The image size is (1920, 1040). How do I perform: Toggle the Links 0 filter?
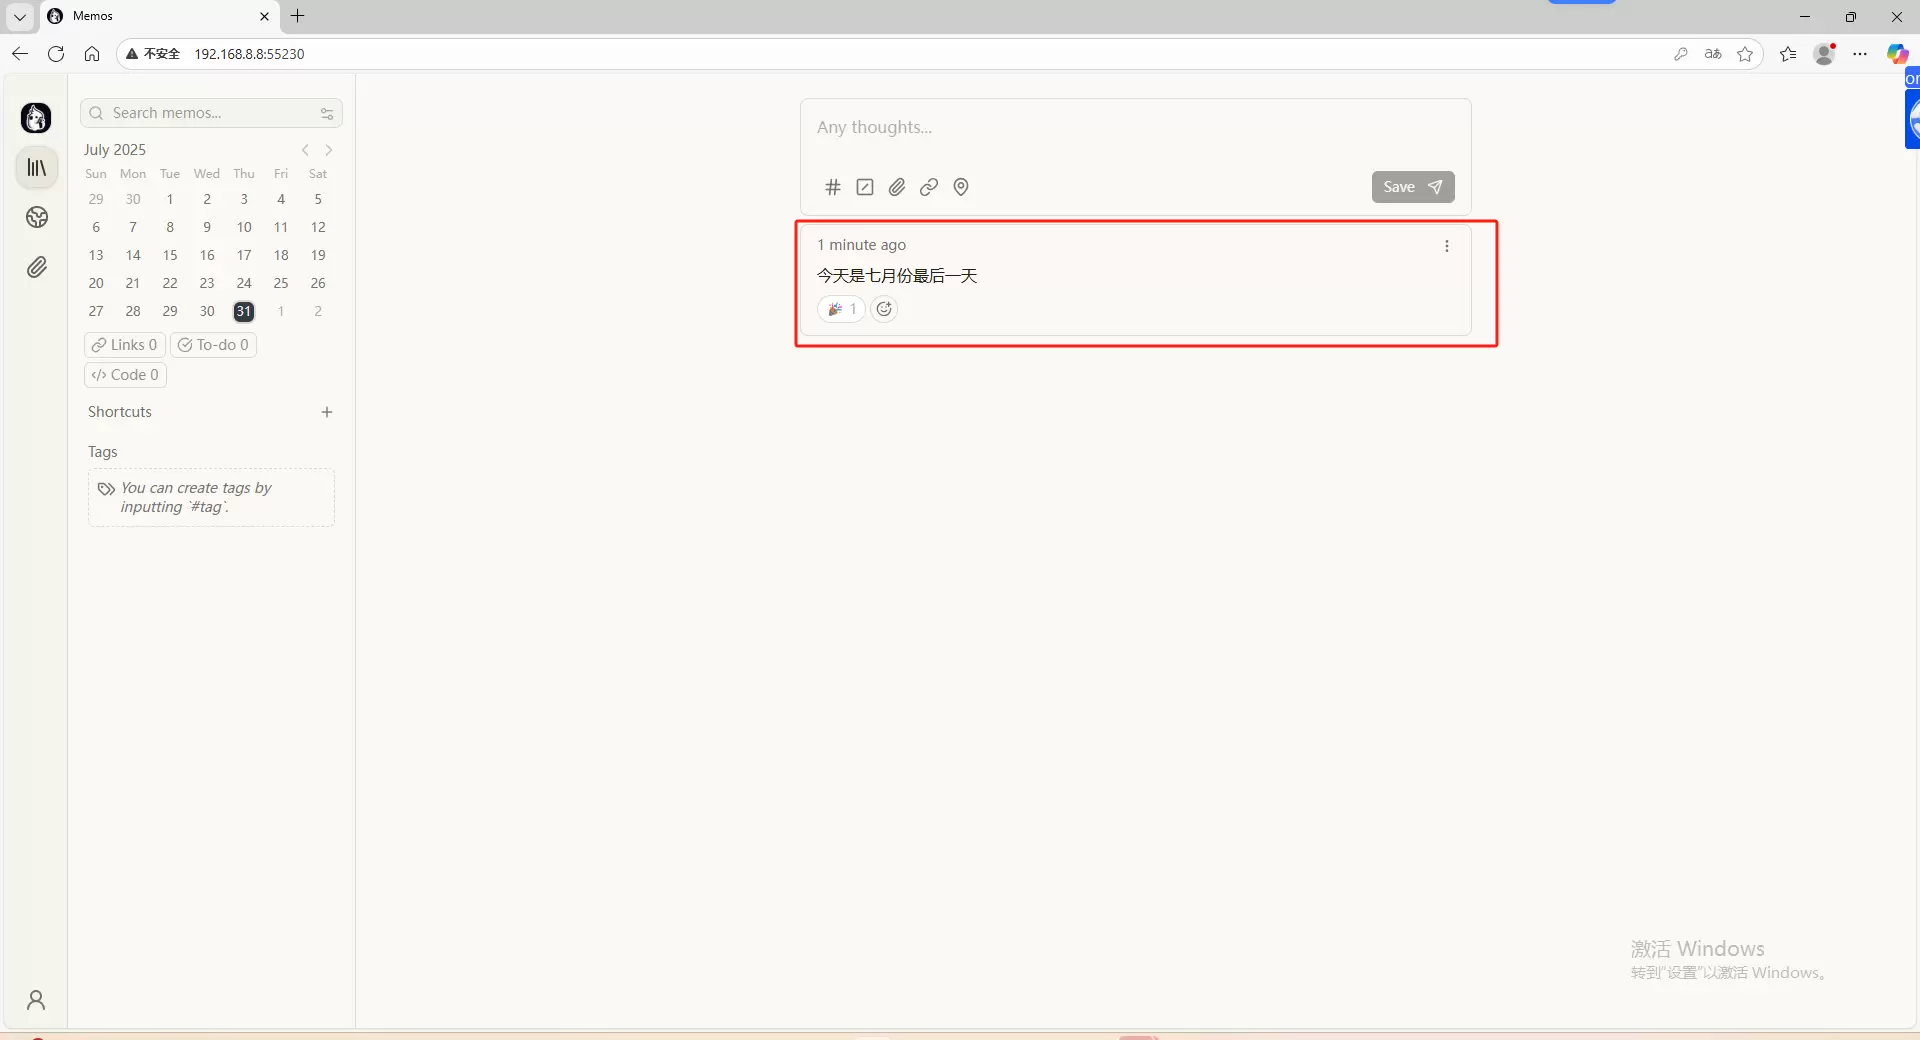125,345
